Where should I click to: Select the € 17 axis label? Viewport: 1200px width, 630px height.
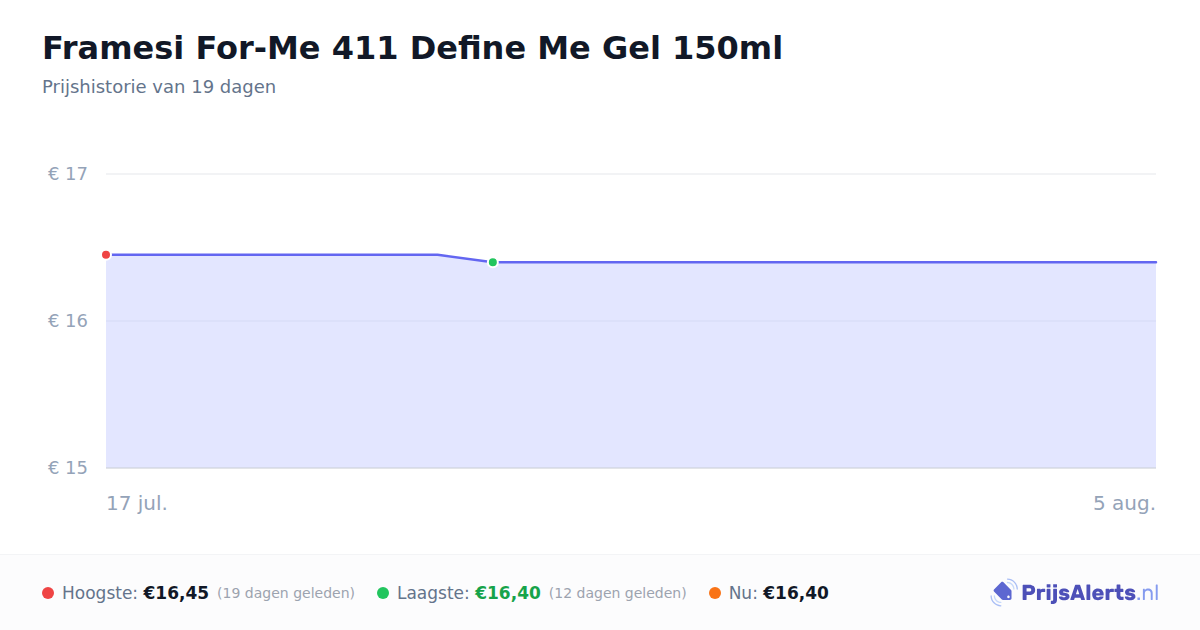pos(68,174)
